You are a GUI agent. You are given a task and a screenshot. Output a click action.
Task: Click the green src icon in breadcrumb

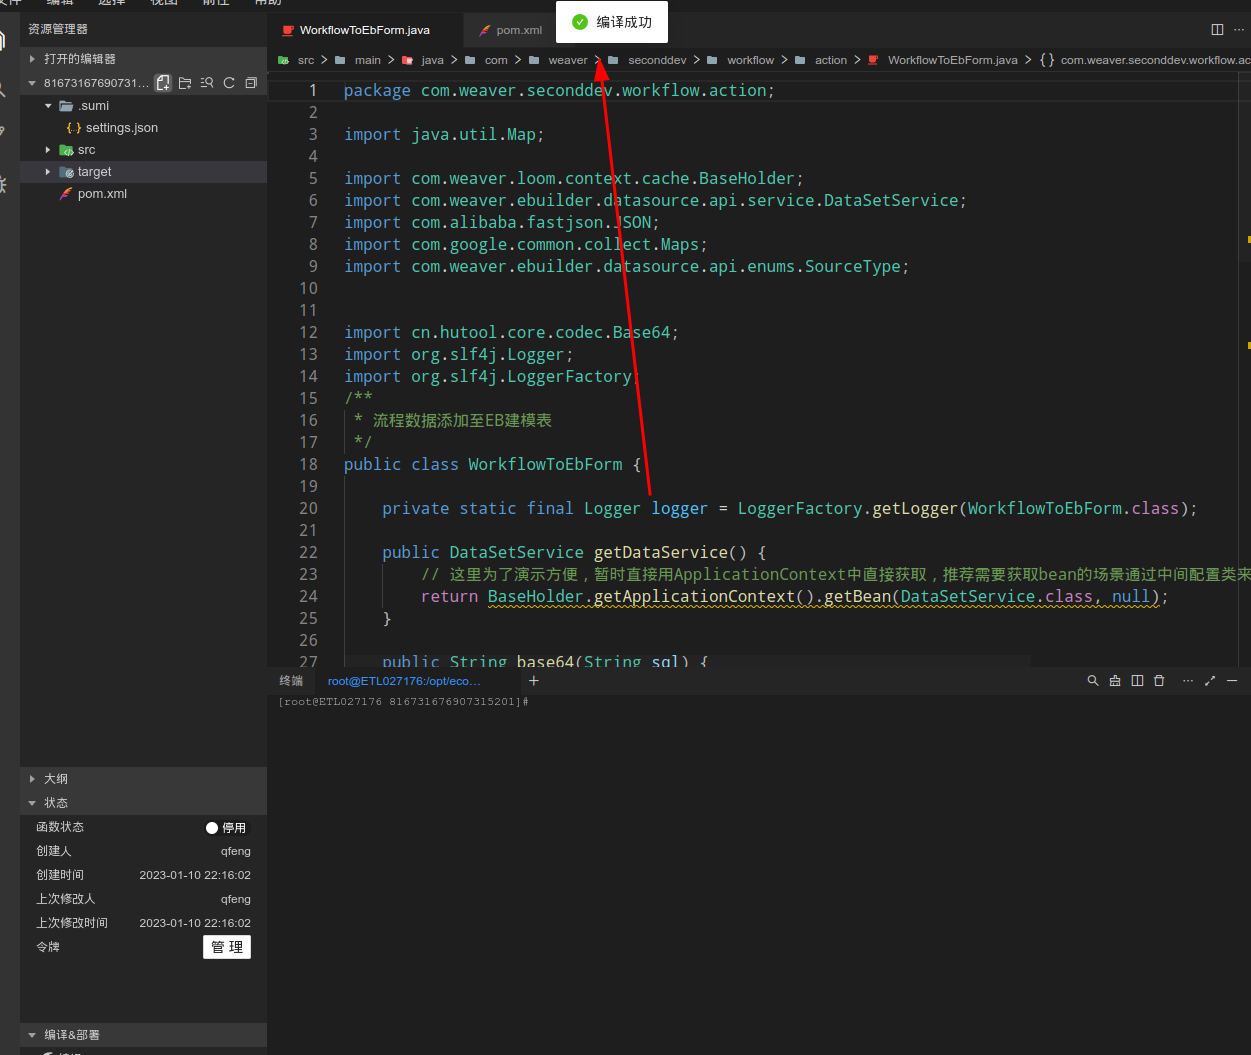[x=284, y=60]
